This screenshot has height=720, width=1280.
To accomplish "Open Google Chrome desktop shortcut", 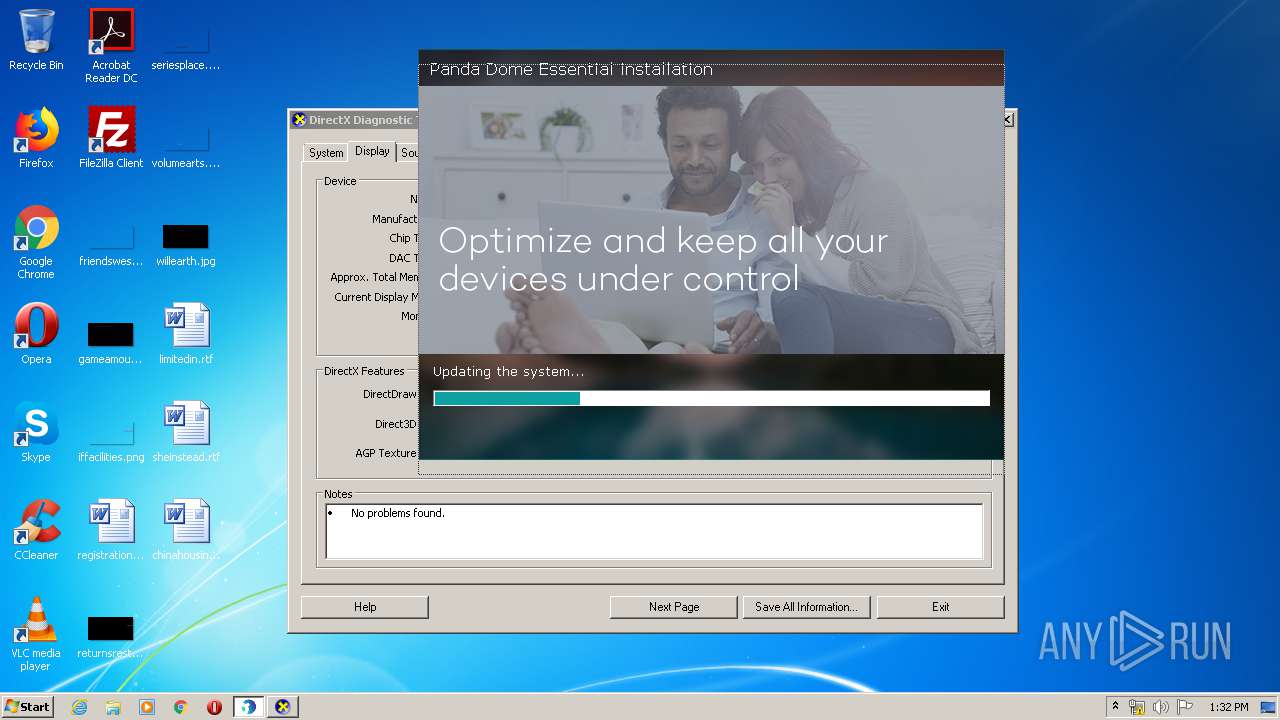I will point(36,242).
